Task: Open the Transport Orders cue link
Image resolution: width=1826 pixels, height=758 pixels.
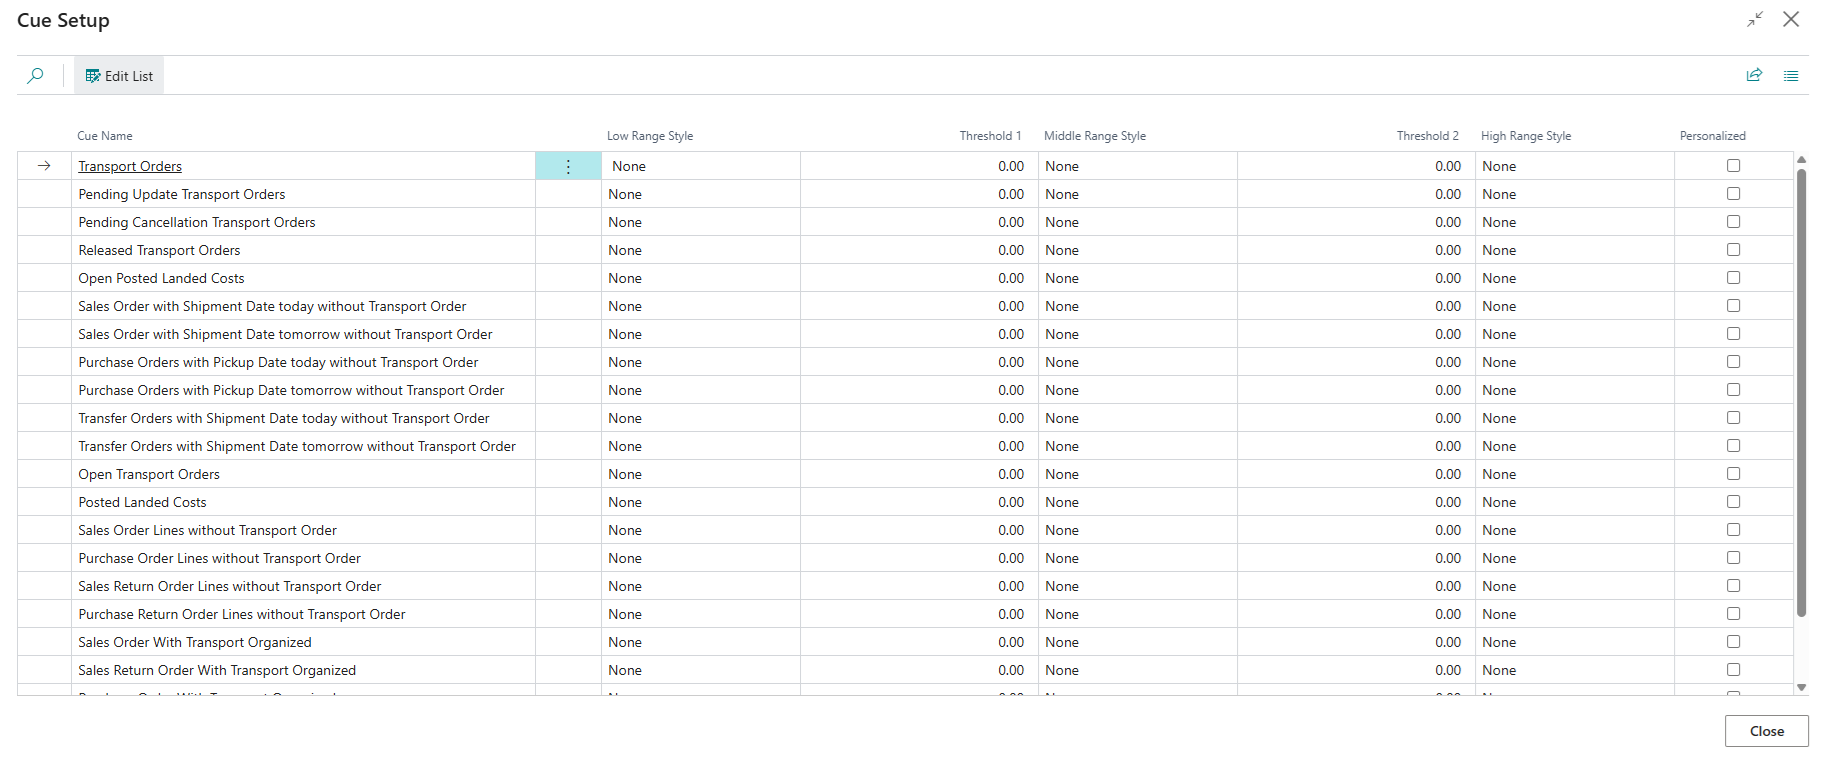Action: (x=130, y=166)
